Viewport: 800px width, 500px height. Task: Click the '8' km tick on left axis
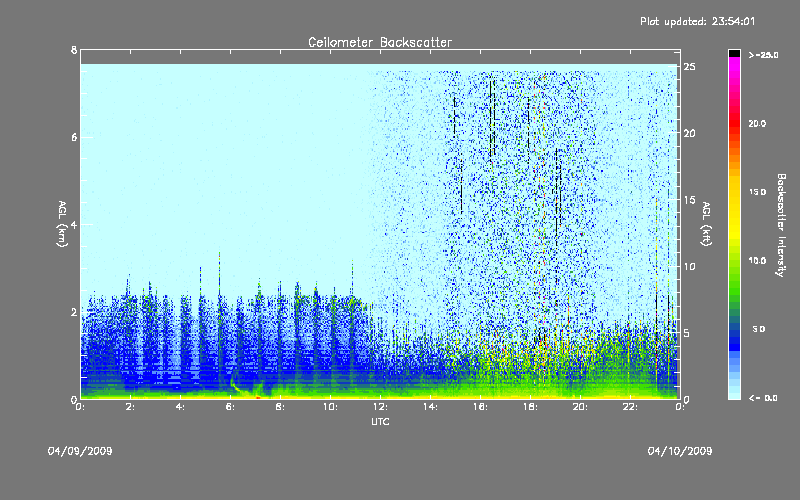point(74,50)
